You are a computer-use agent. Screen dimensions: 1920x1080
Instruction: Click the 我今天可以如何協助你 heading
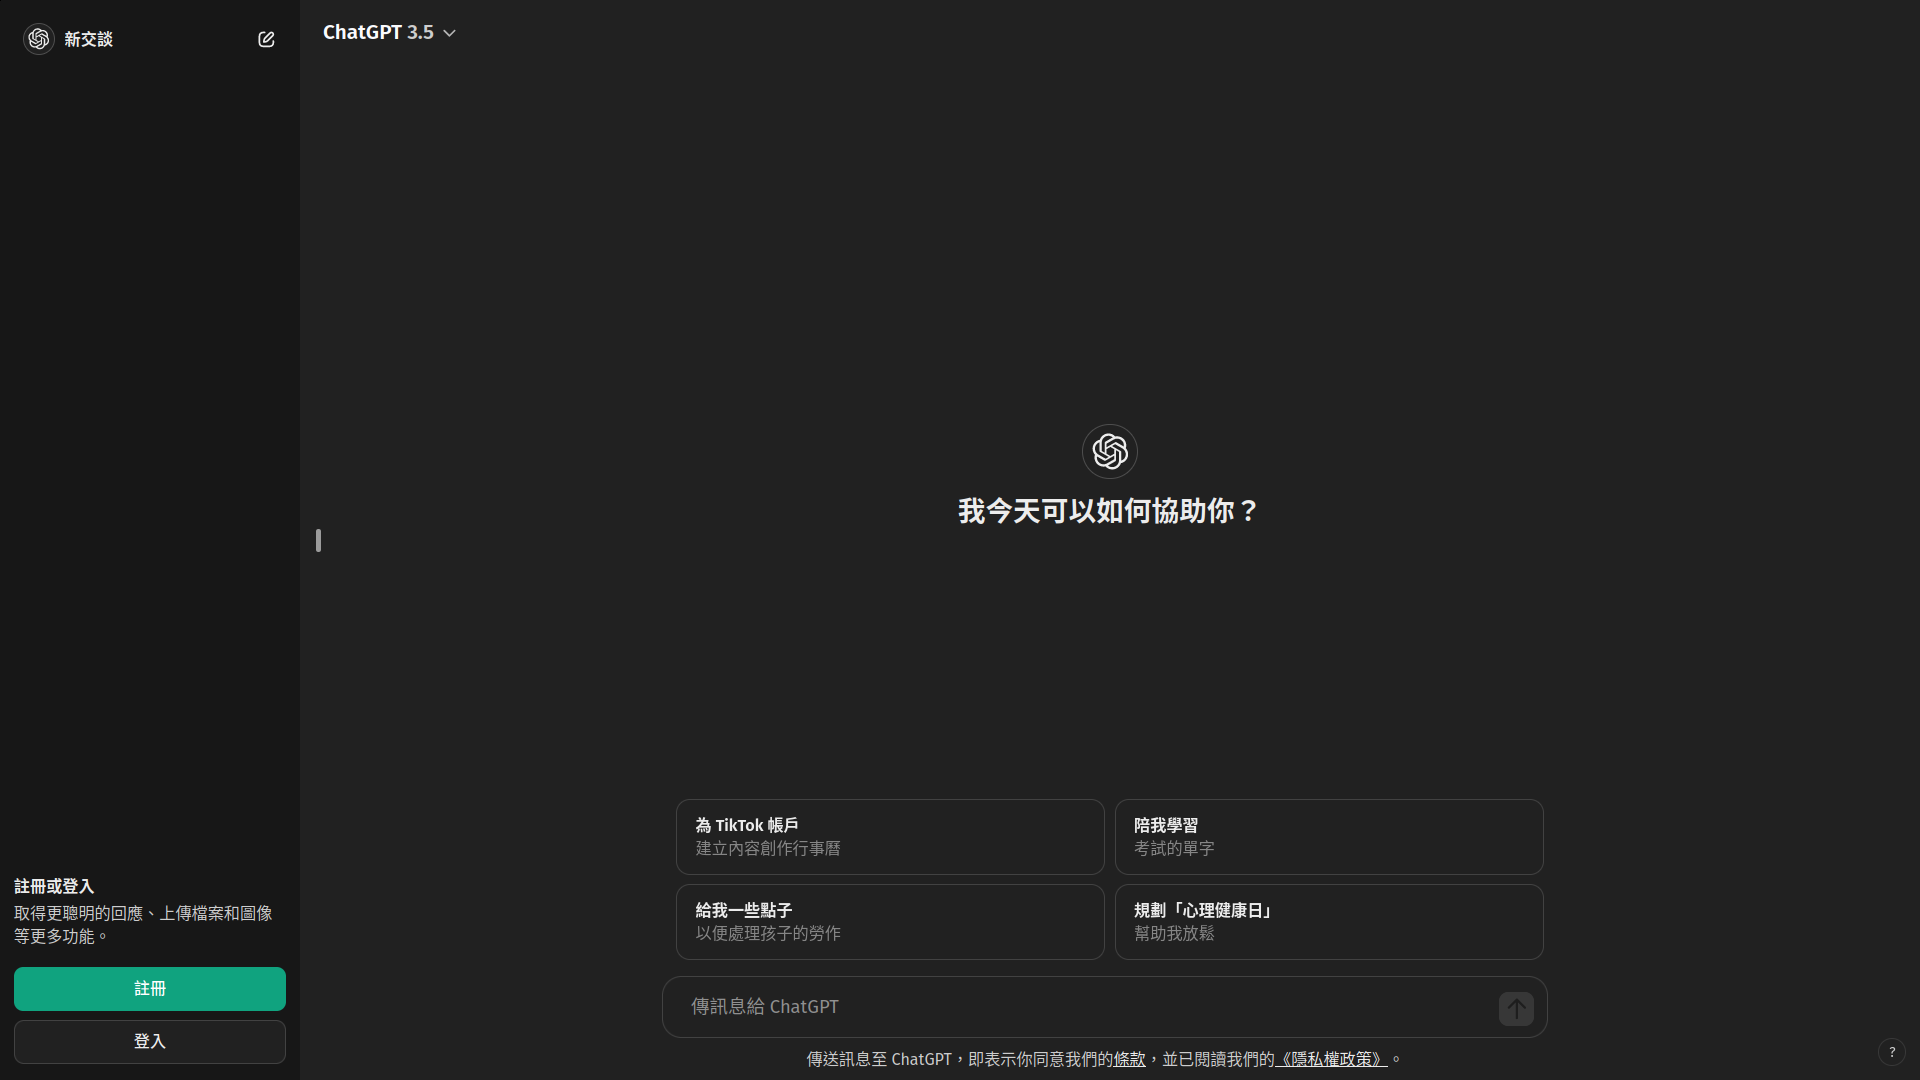click(x=1108, y=511)
